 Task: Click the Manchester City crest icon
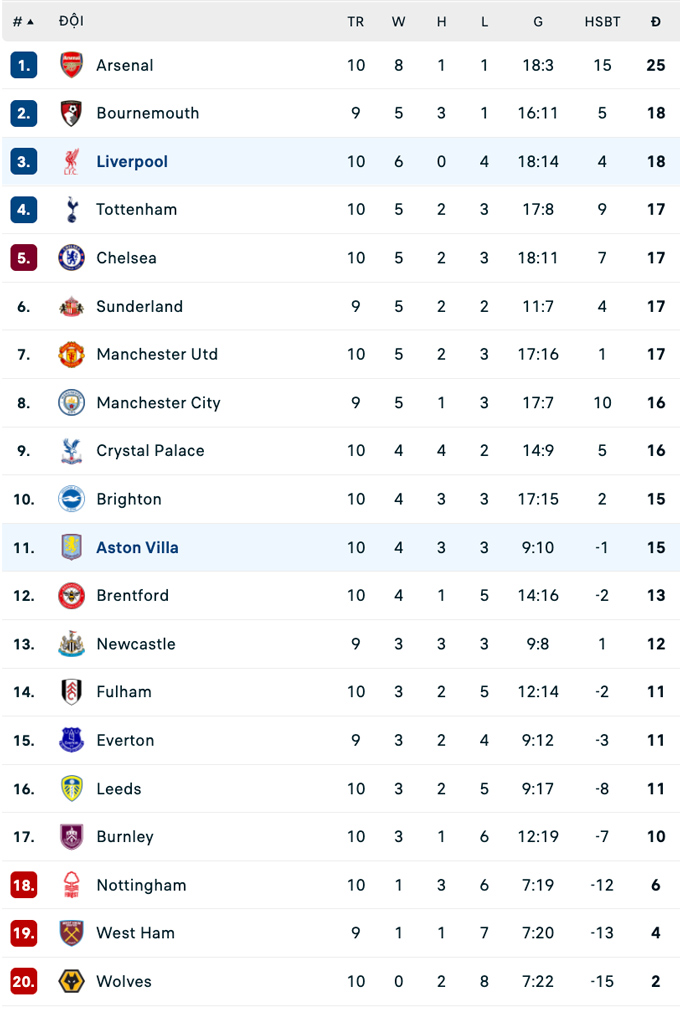(x=71, y=403)
